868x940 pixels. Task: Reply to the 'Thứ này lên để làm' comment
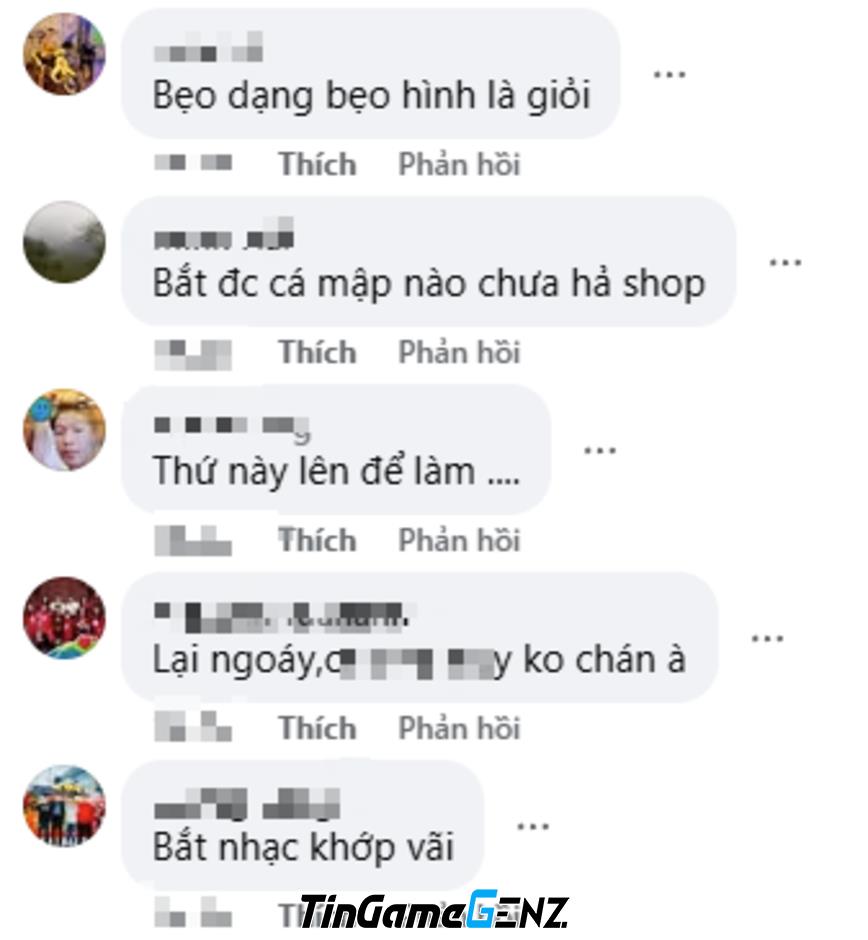coord(459,540)
